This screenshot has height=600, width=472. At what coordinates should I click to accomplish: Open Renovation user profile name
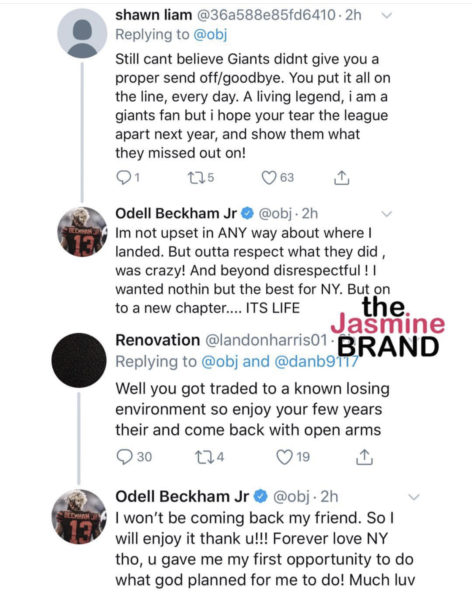(157, 340)
